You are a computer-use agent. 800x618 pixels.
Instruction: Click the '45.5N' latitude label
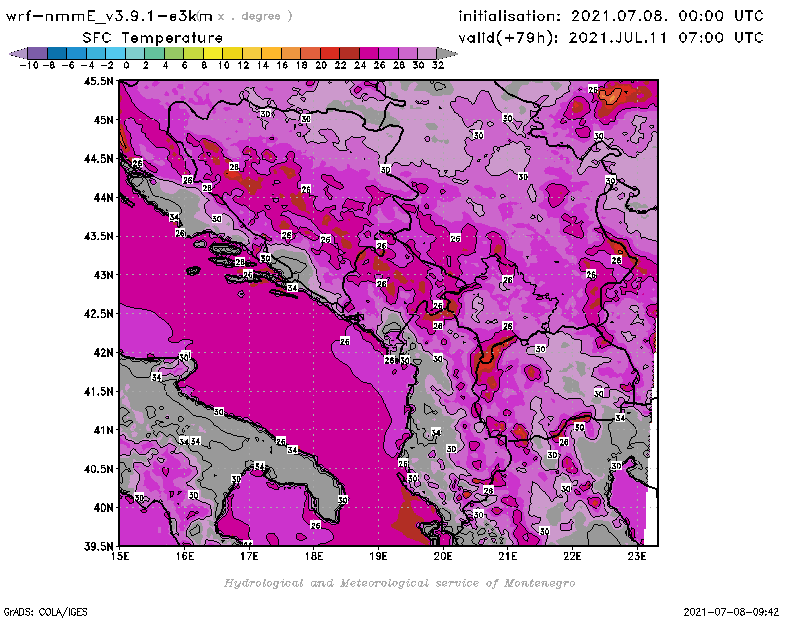(98, 81)
